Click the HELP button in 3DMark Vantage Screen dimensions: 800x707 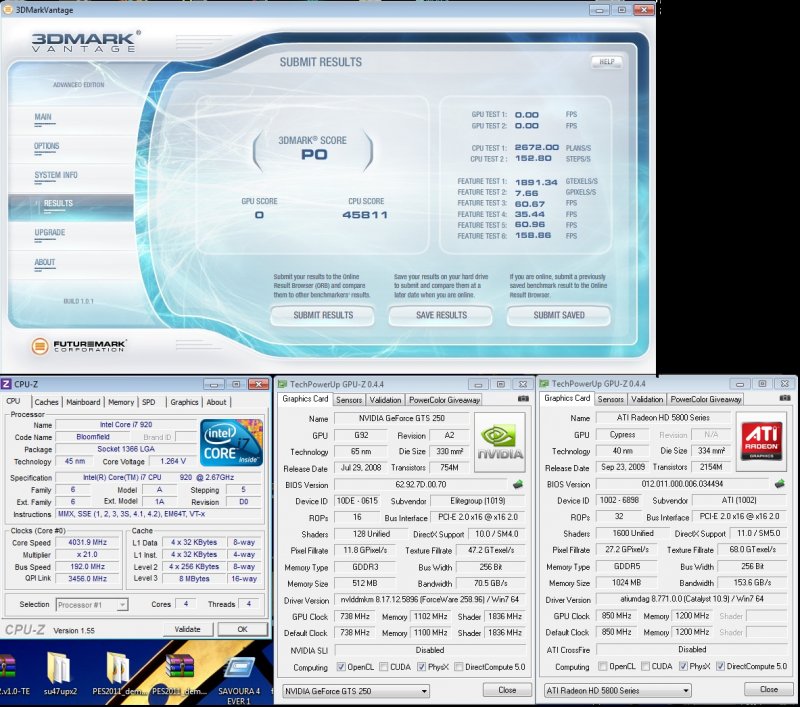pyautogui.click(x=607, y=62)
